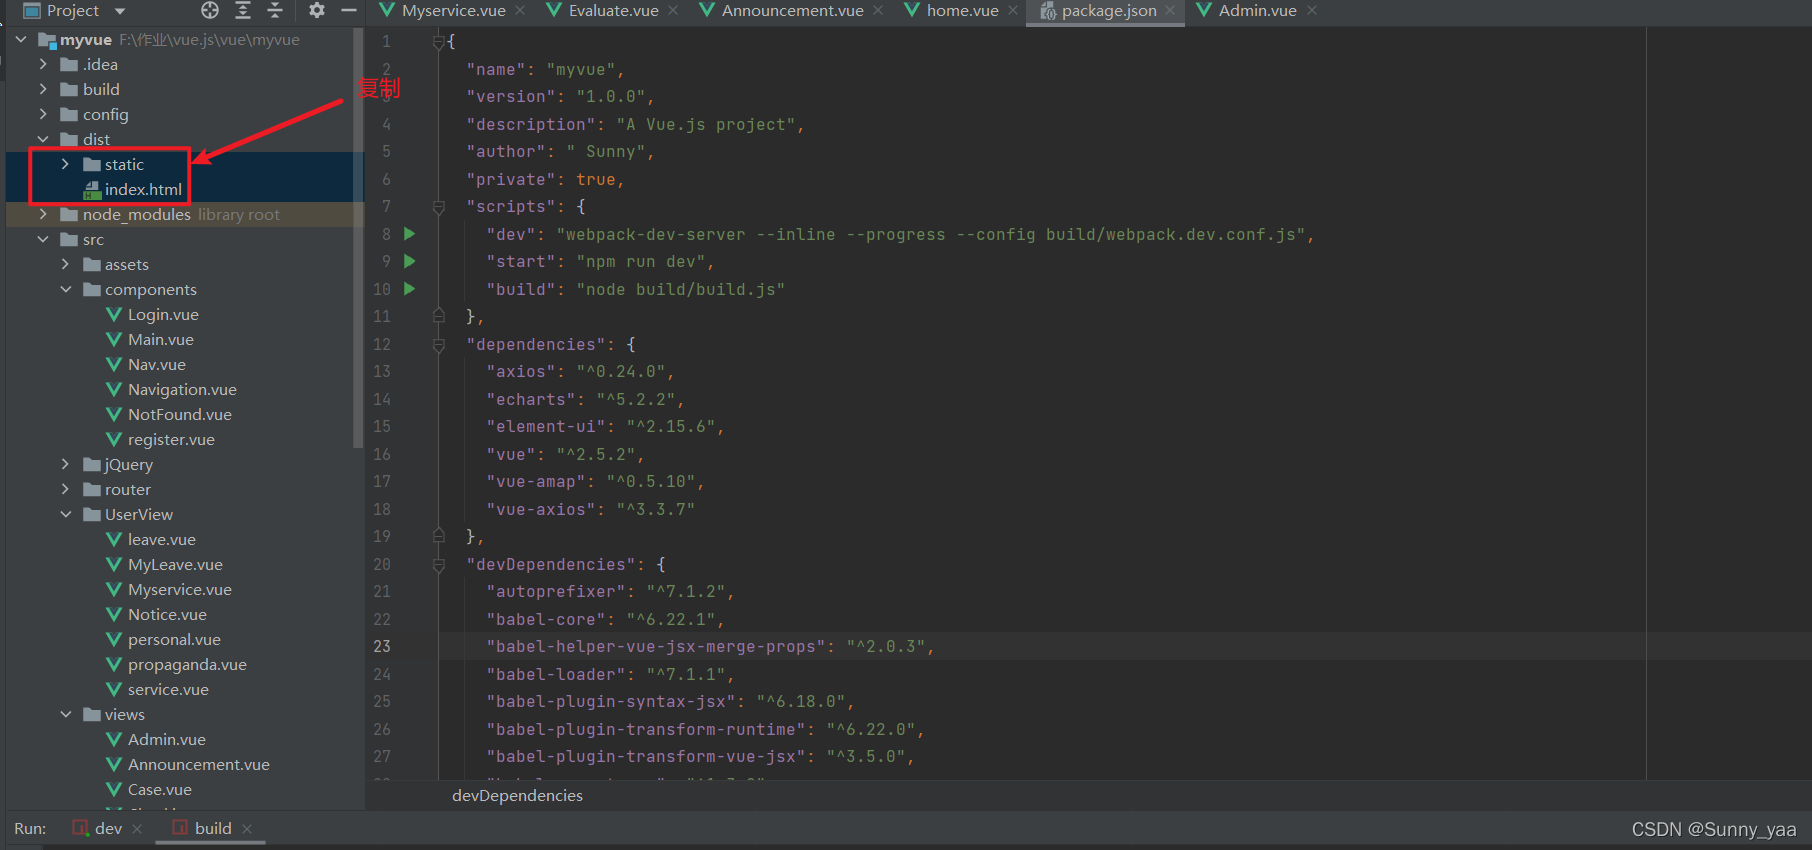The width and height of the screenshot is (1812, 850).
Task: Expand the node_modules folder
Action: [43, 214]
